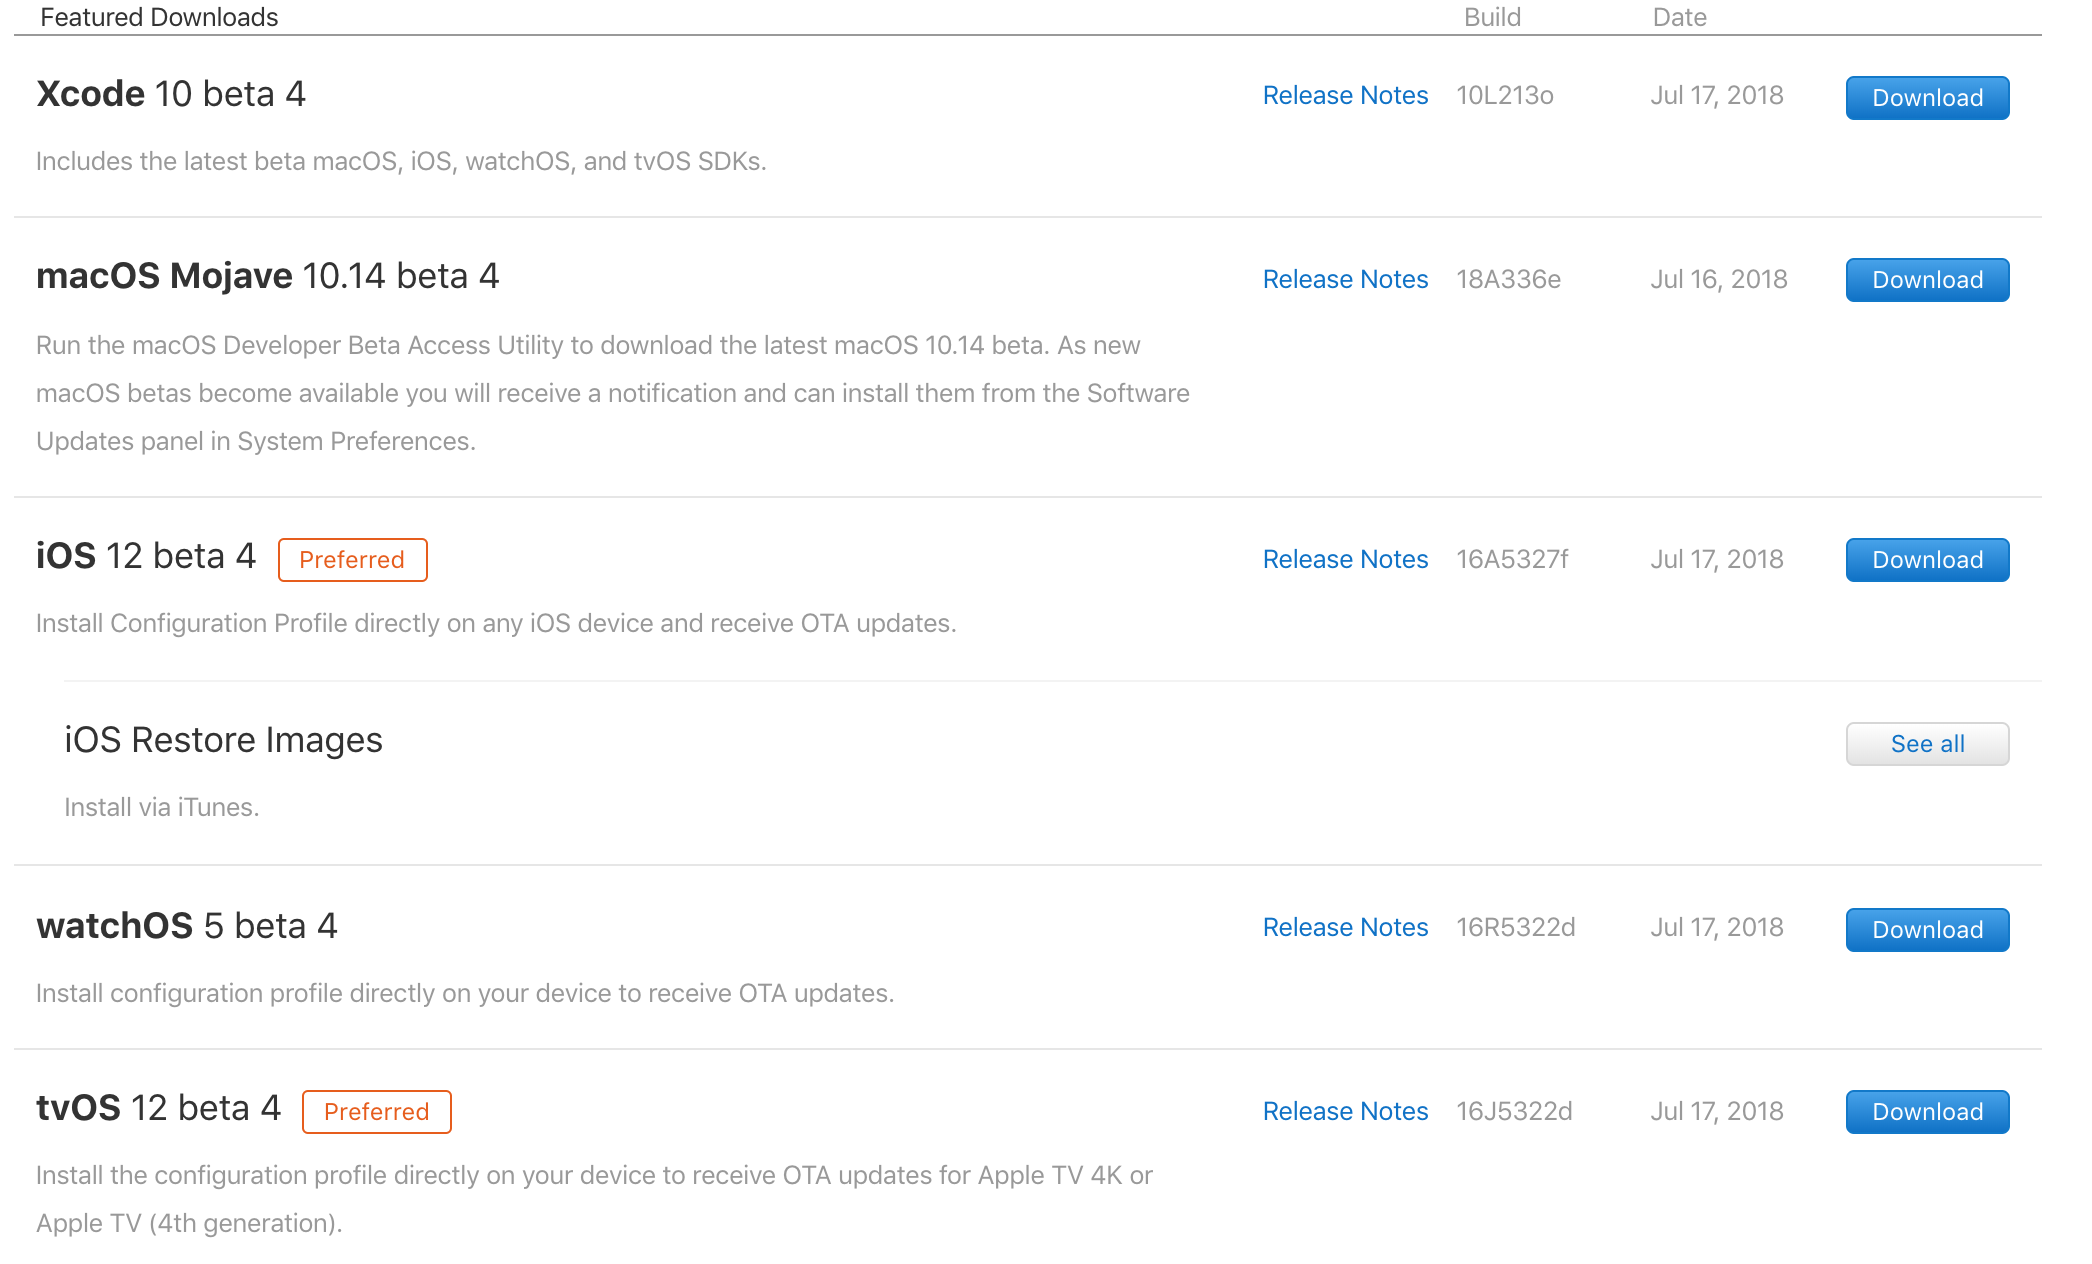The width and height of the screenshot is (2092, 1264).
Task: Open macOS Mojave Release Notes link
Action: point(1345,279)
